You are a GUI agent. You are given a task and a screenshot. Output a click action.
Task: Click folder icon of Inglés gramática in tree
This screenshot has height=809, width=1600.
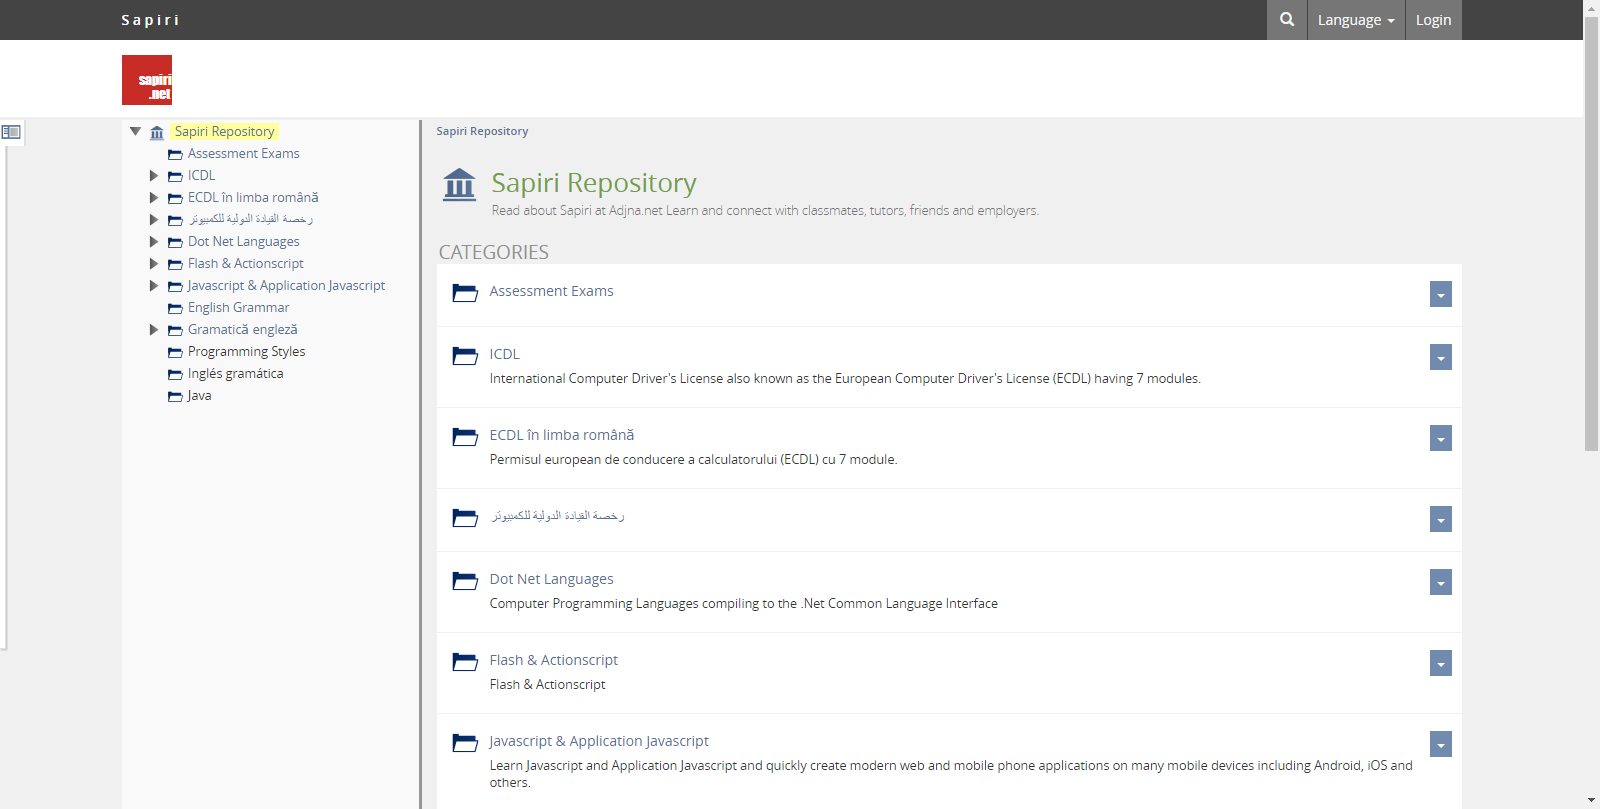pos(175,374)
